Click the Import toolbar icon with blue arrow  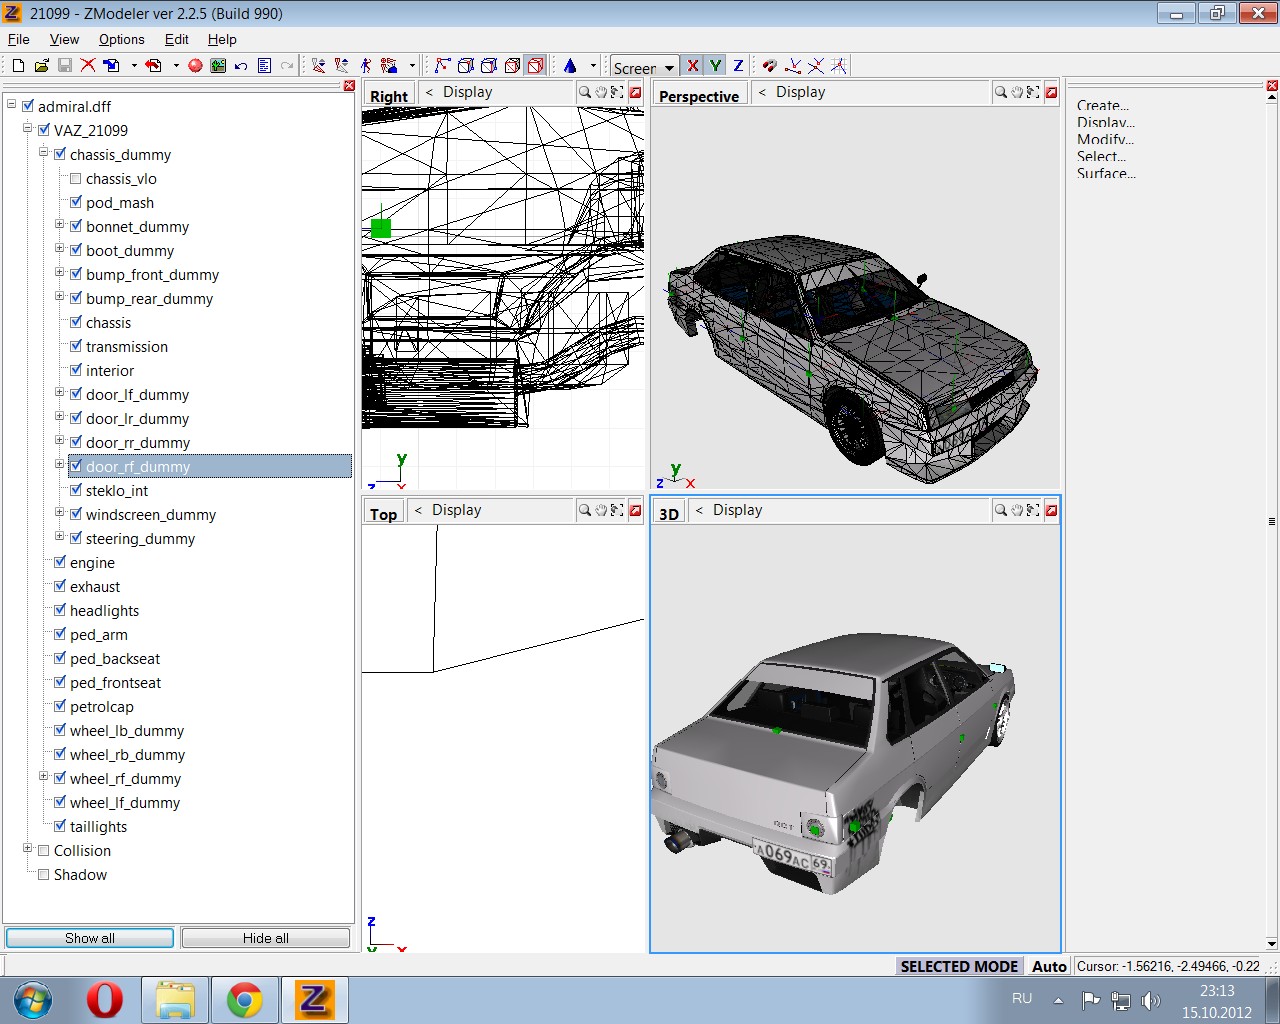click(x=111, y=66)
